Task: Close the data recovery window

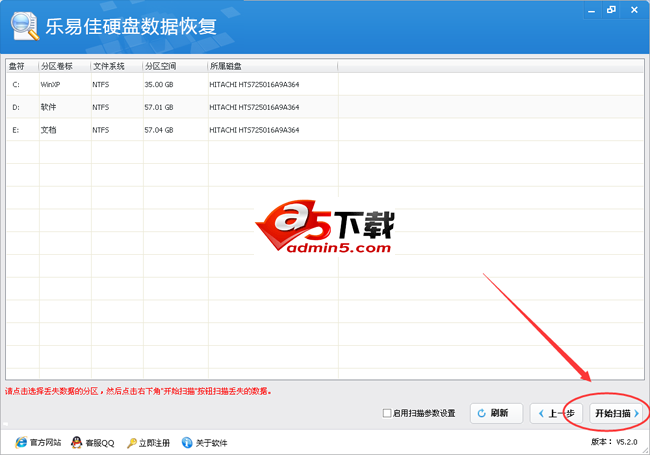Action: pos(634,10)
